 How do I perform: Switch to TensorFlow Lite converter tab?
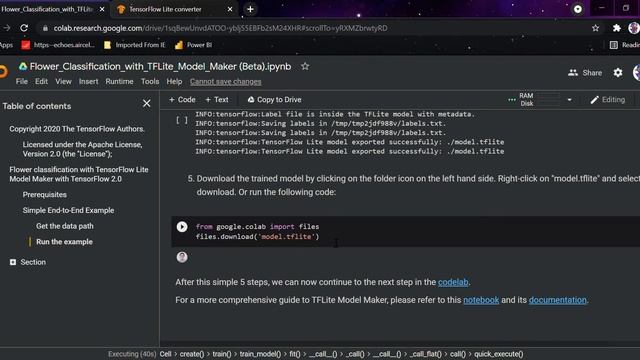[x=165, y=9]
